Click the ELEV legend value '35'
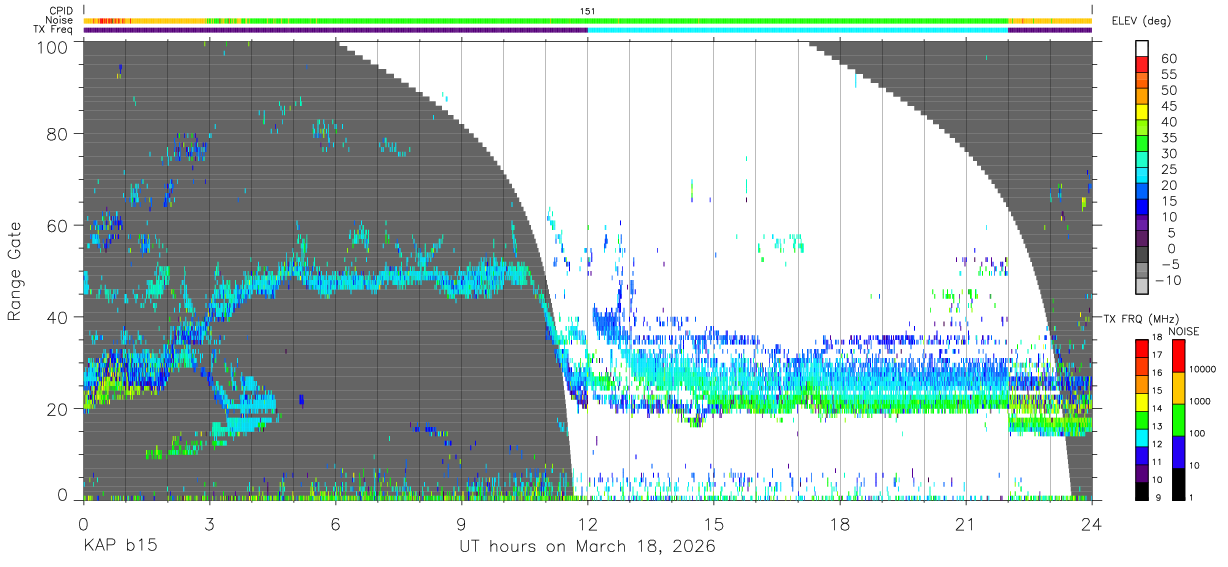 click(1168, 137)
